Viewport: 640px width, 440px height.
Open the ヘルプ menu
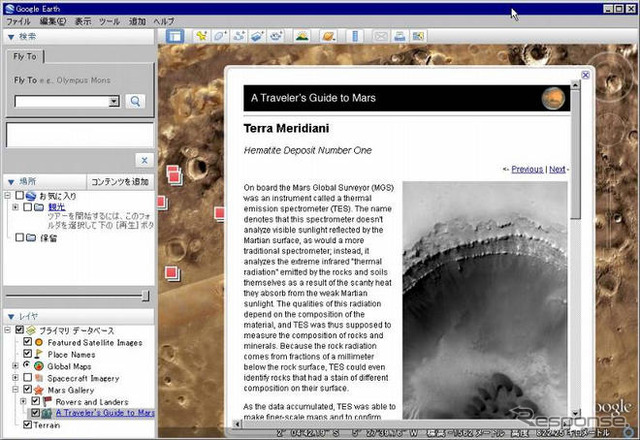point(164,21)
